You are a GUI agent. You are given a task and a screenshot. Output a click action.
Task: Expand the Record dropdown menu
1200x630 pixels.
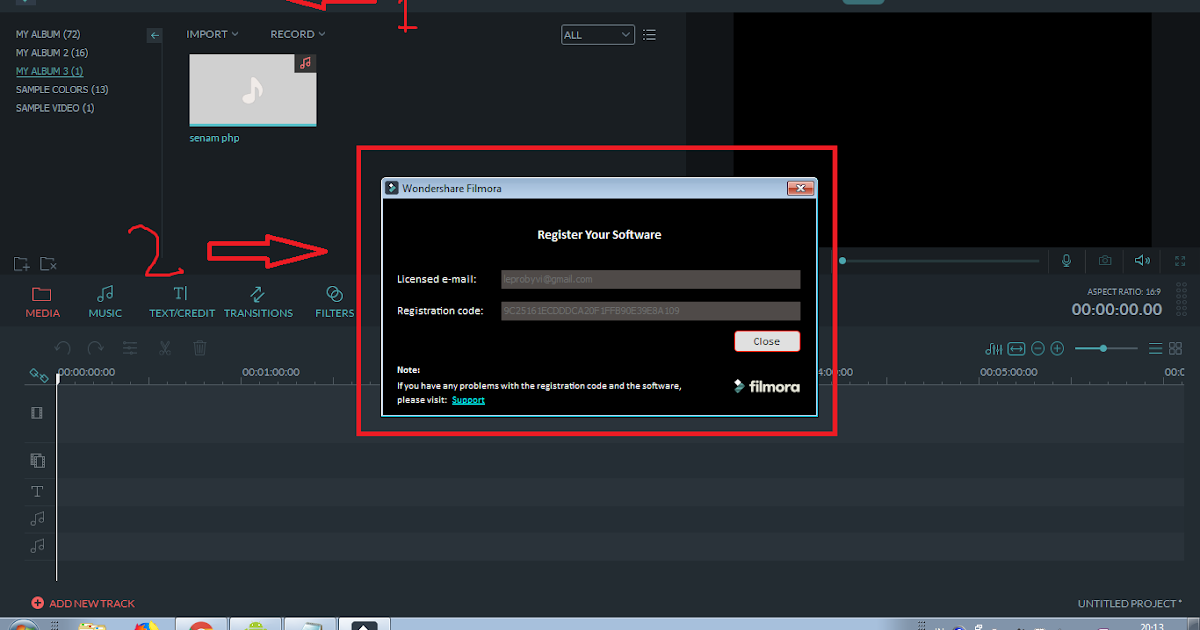[298, 34]
